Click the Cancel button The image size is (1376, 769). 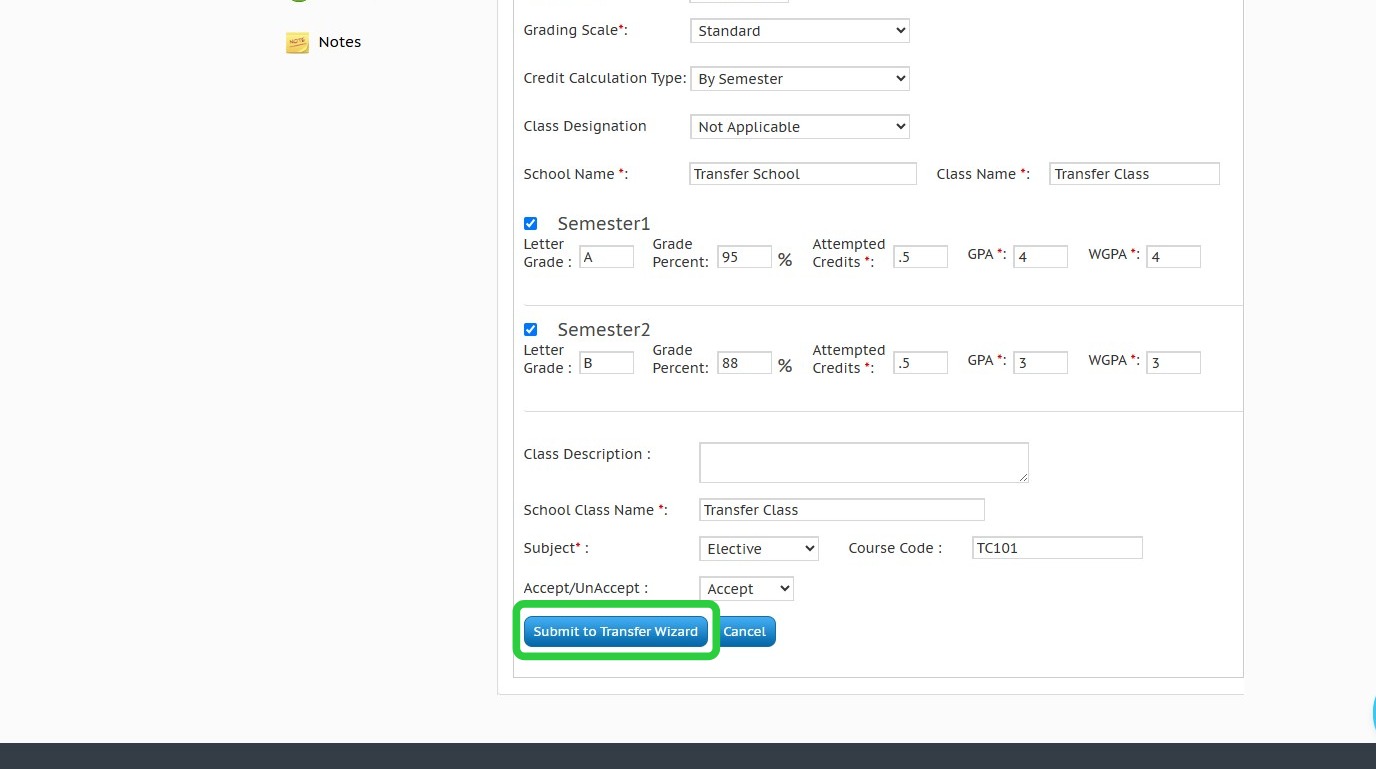click(x=744, y=631)
